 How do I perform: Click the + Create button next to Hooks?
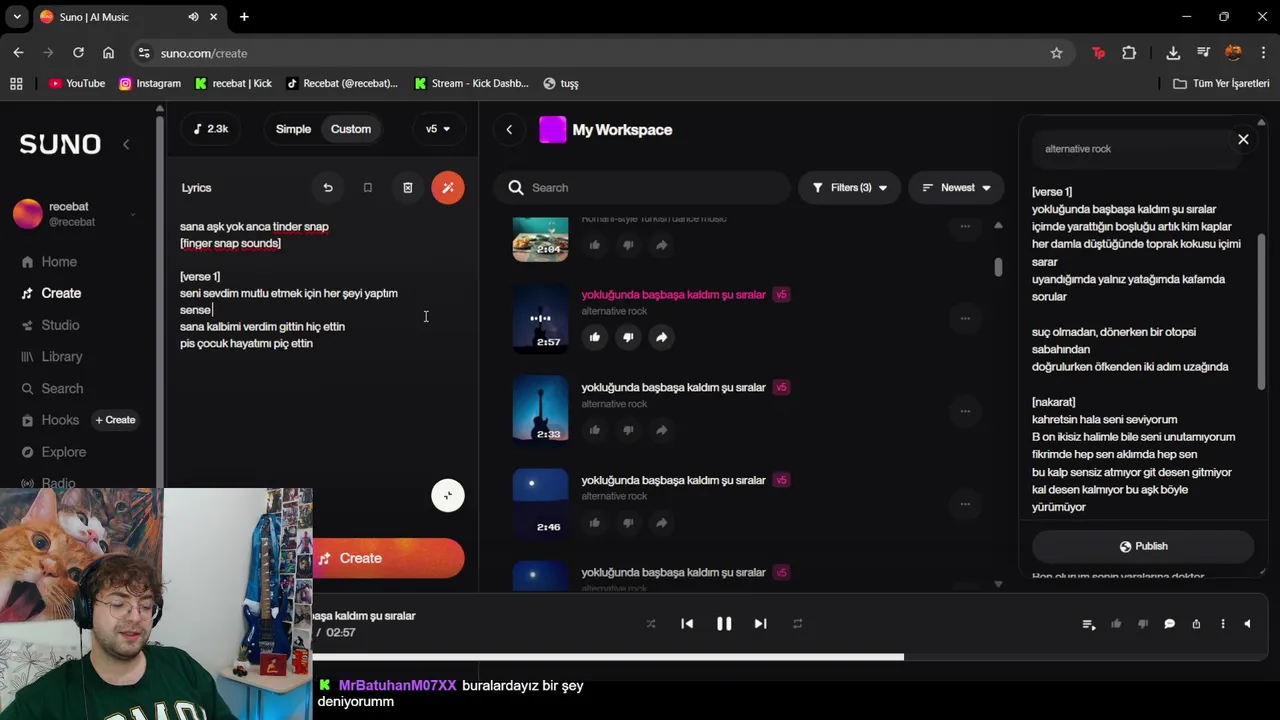[115, 420]
